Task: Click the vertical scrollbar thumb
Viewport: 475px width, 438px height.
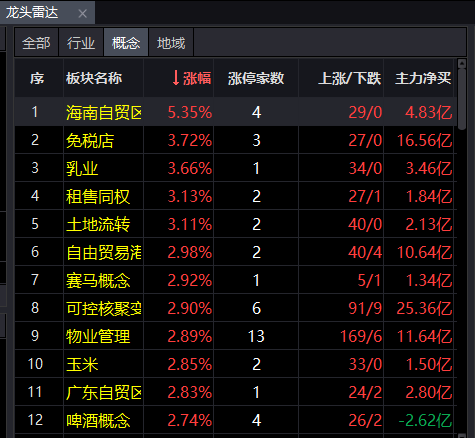Action: pyautogui.click(x=462, y=99)
